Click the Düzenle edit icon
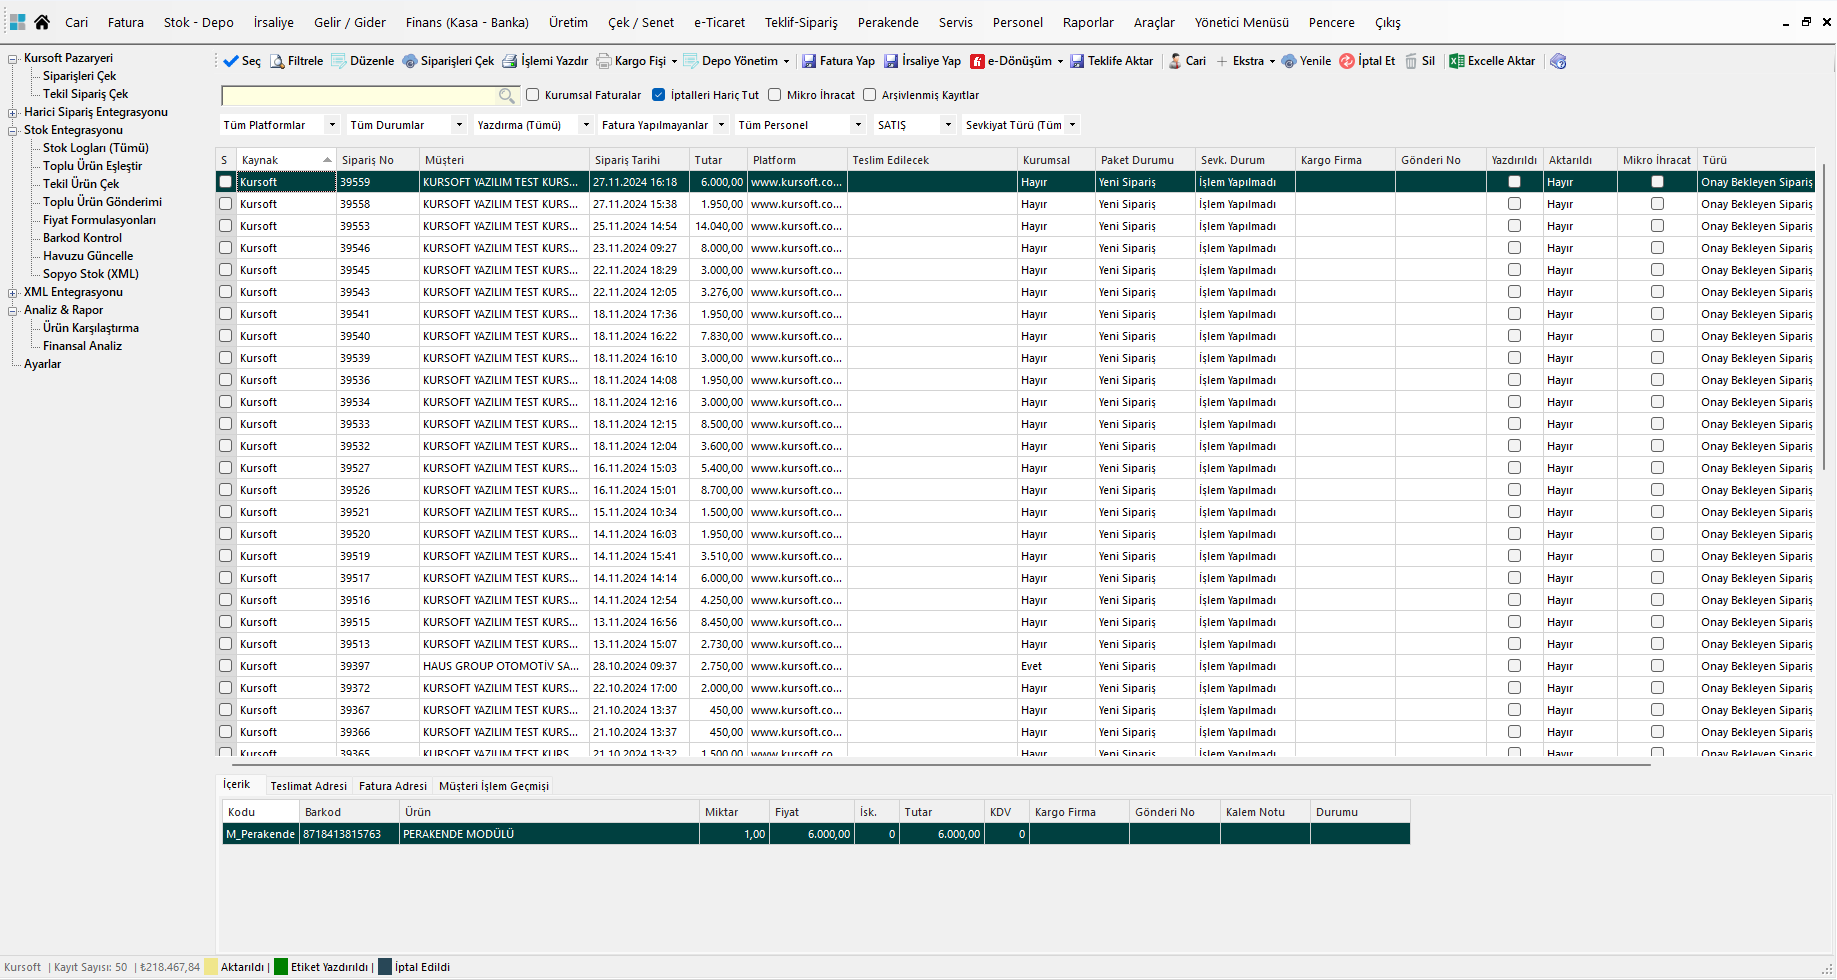The image size is (1837, 980). 339,61
